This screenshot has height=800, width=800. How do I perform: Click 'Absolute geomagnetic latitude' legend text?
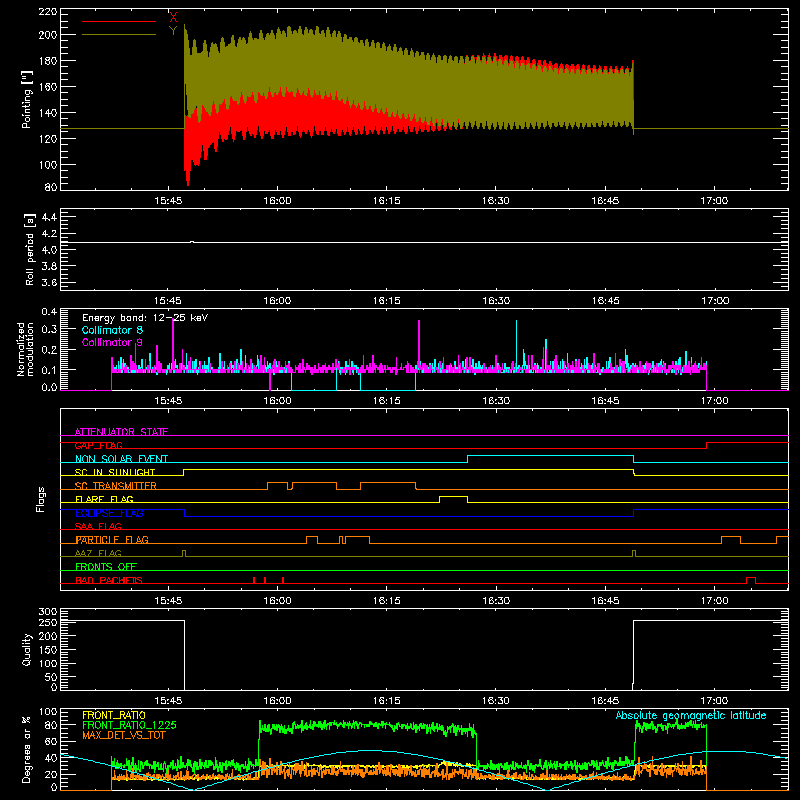(691, 715)
